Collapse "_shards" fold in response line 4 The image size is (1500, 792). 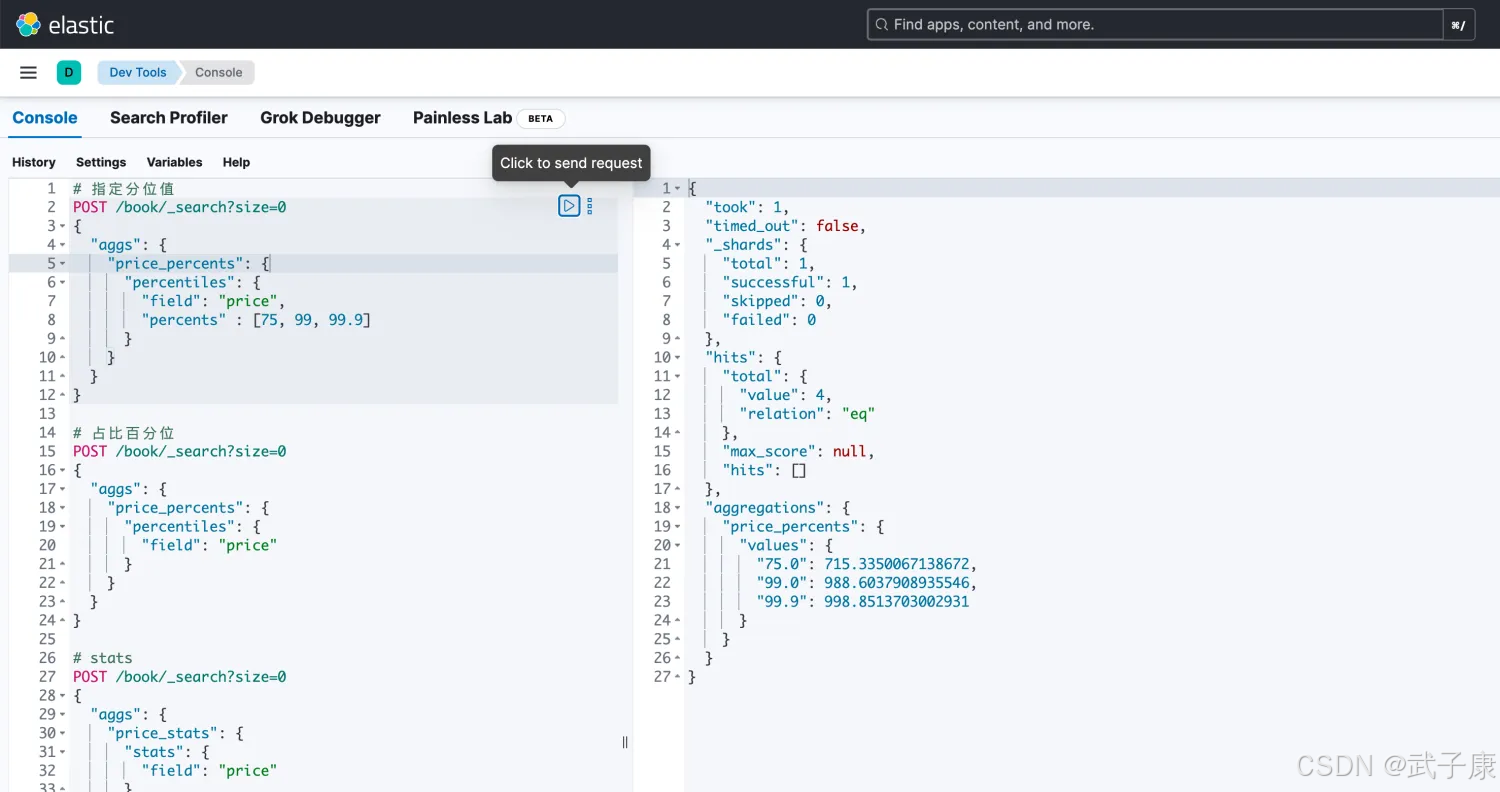pos(678,245)
